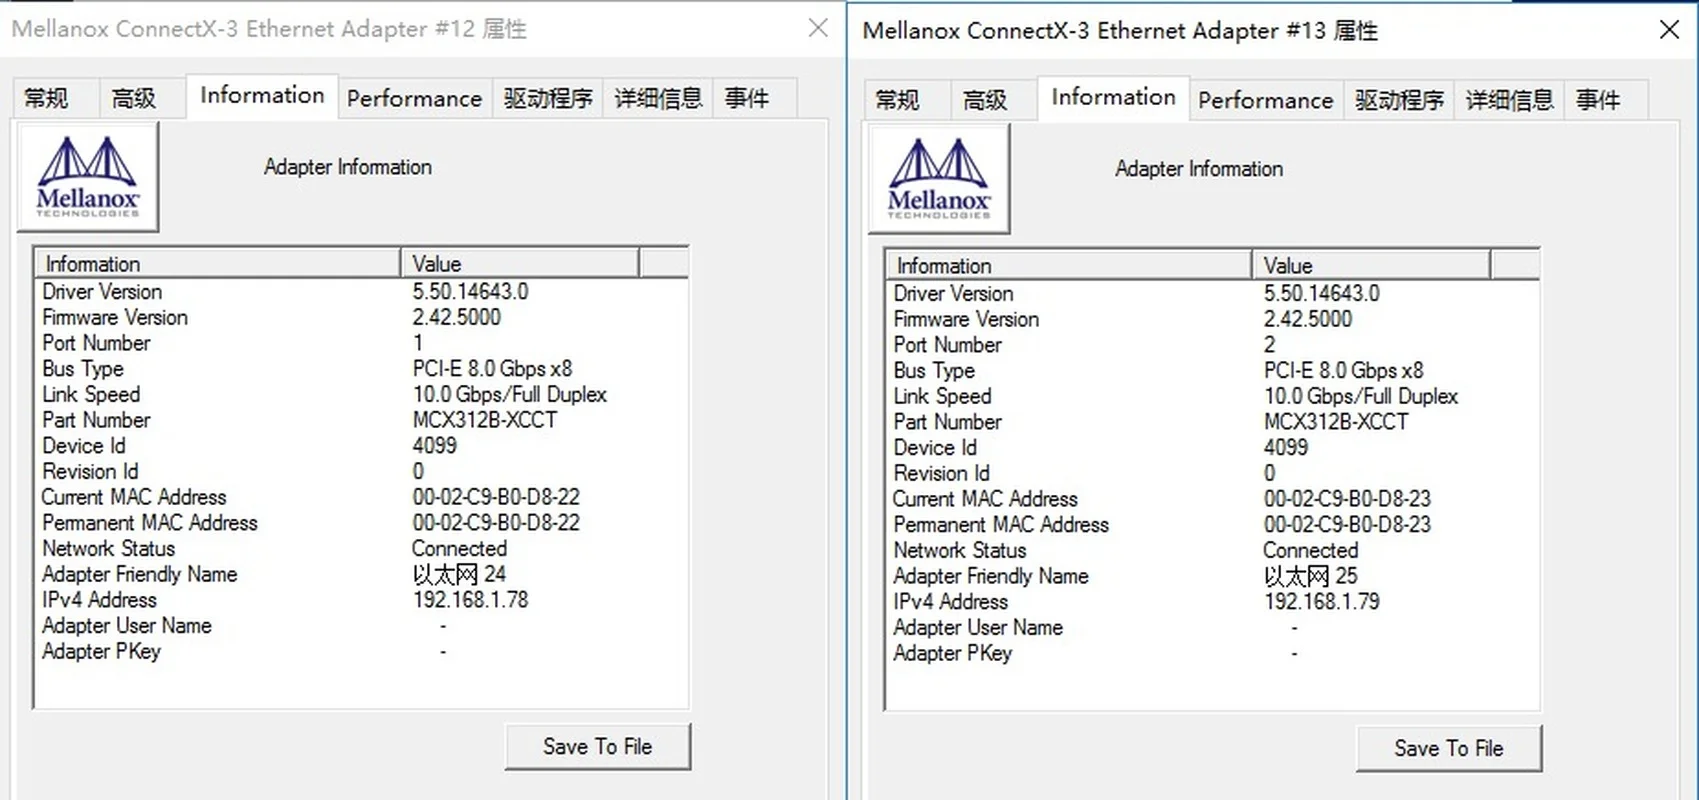
Task: Click Information column header in Adapter #13 list
Action: coord(1069,266)
